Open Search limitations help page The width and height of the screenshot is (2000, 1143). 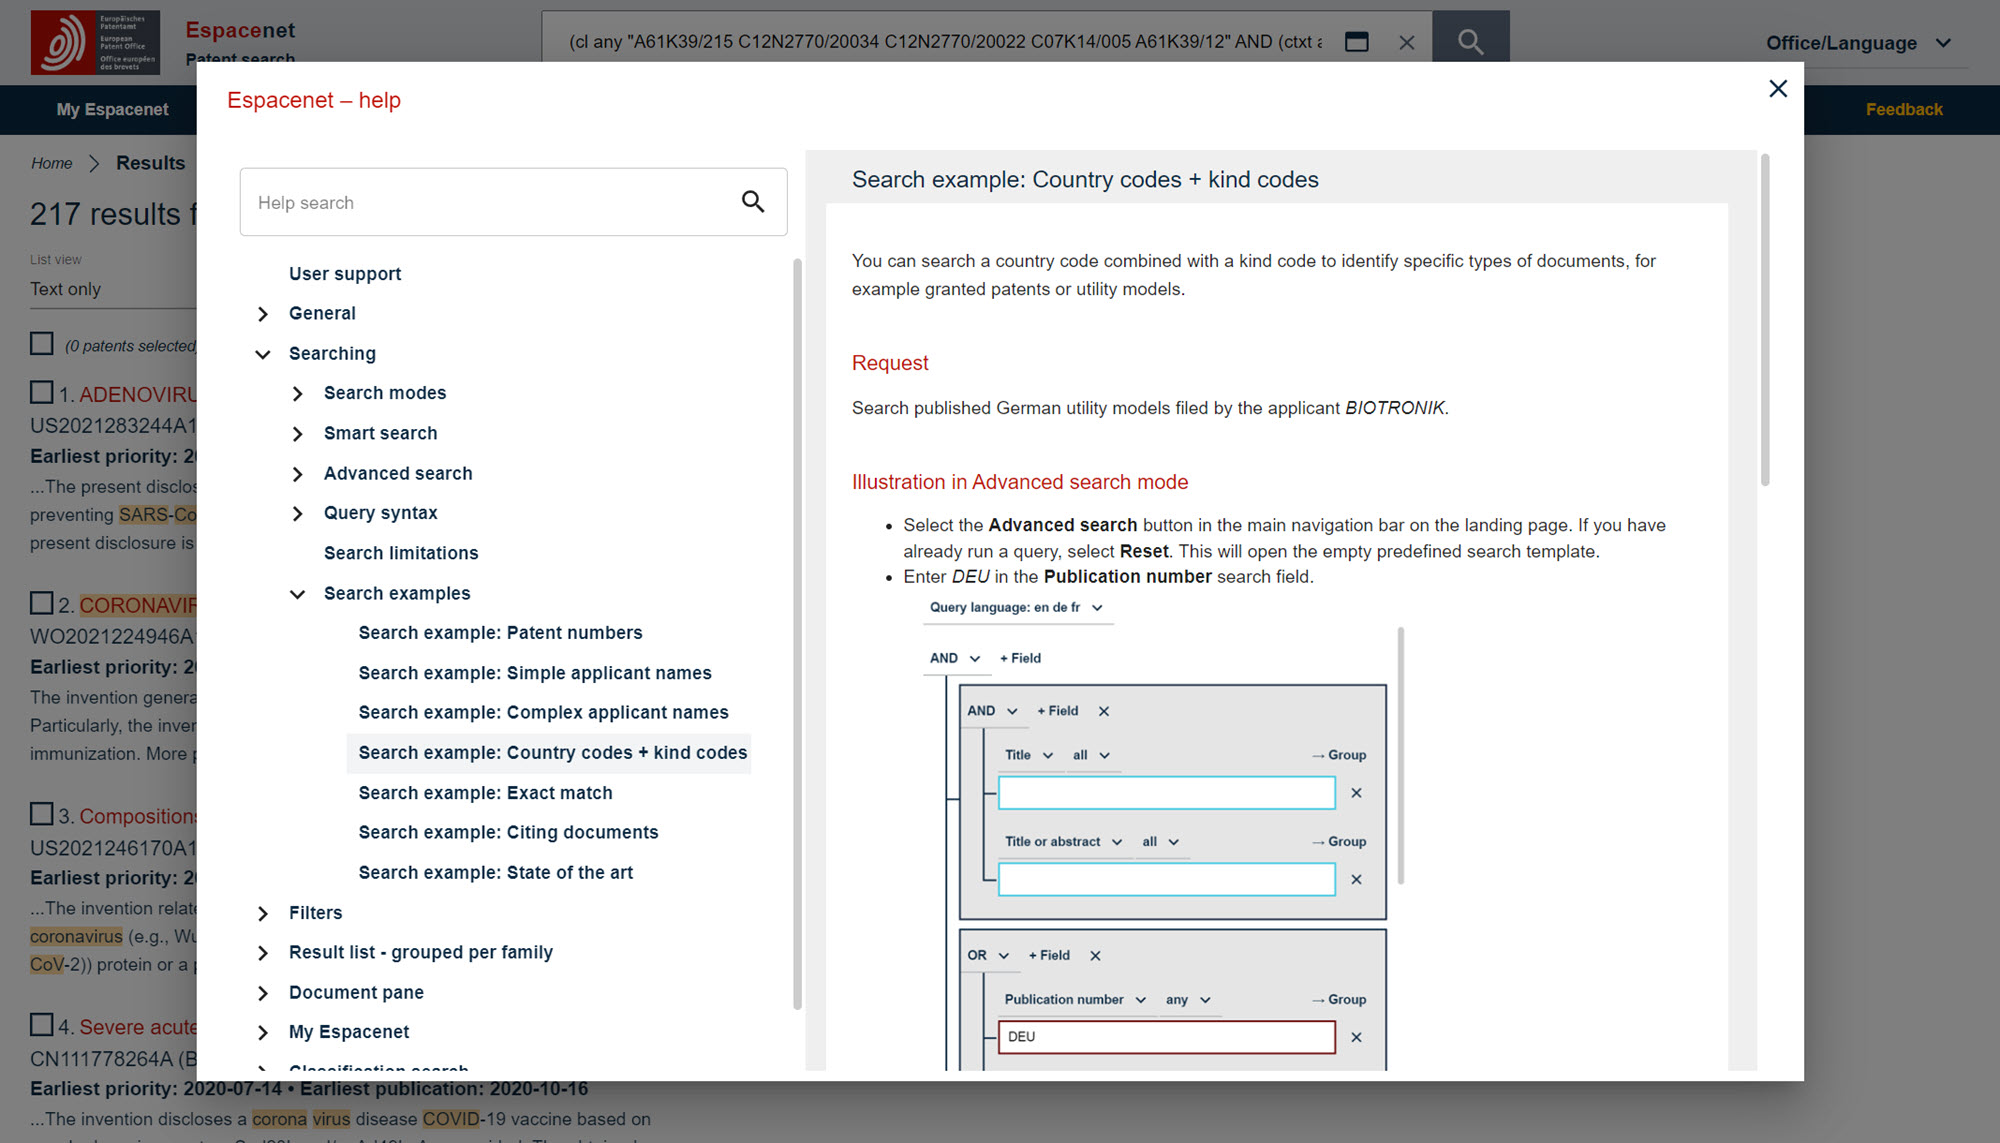pyautogui.click(x=400, y=553)
